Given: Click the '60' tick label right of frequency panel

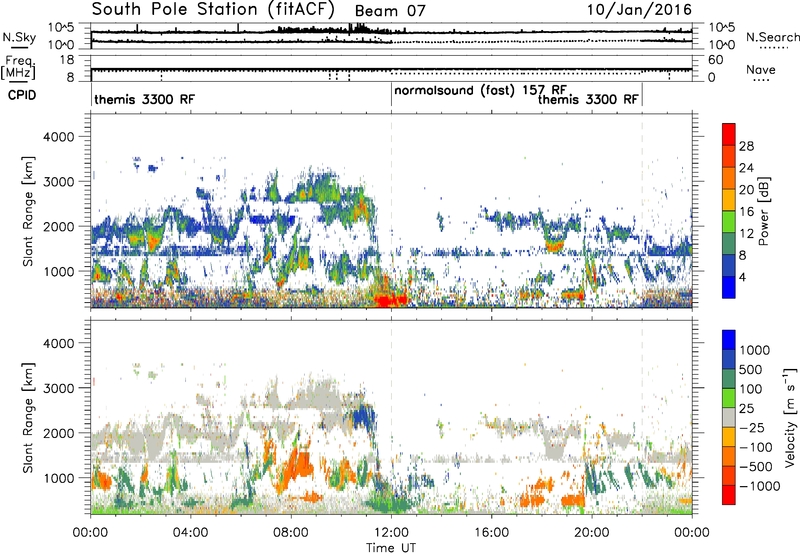Looking at the screenshot, I should (x=715, y=60).
